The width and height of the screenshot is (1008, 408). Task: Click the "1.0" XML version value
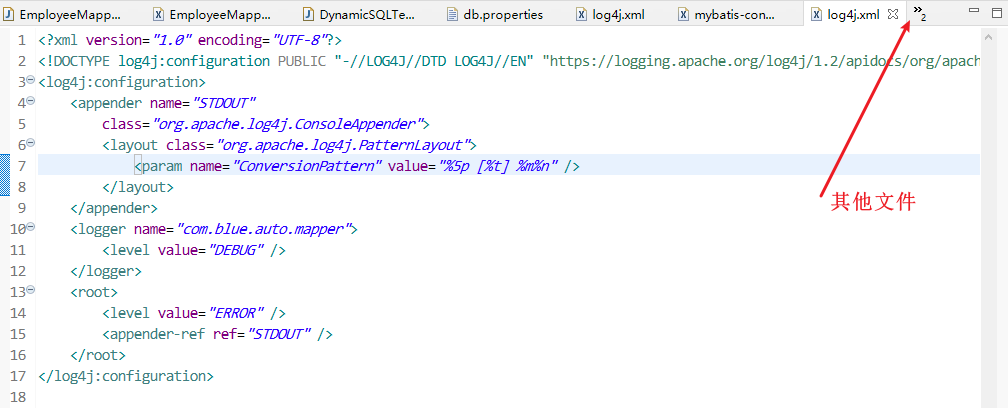(x=172, y=40)
